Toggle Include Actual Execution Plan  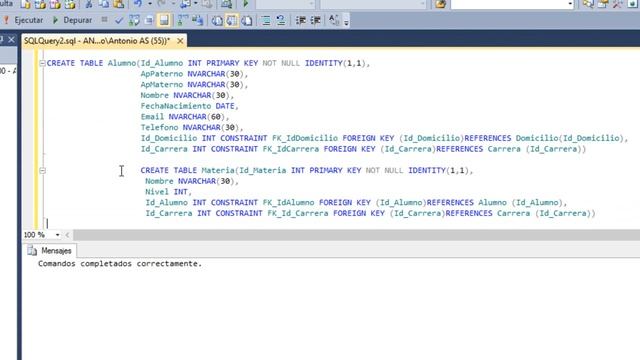point(182,20)
